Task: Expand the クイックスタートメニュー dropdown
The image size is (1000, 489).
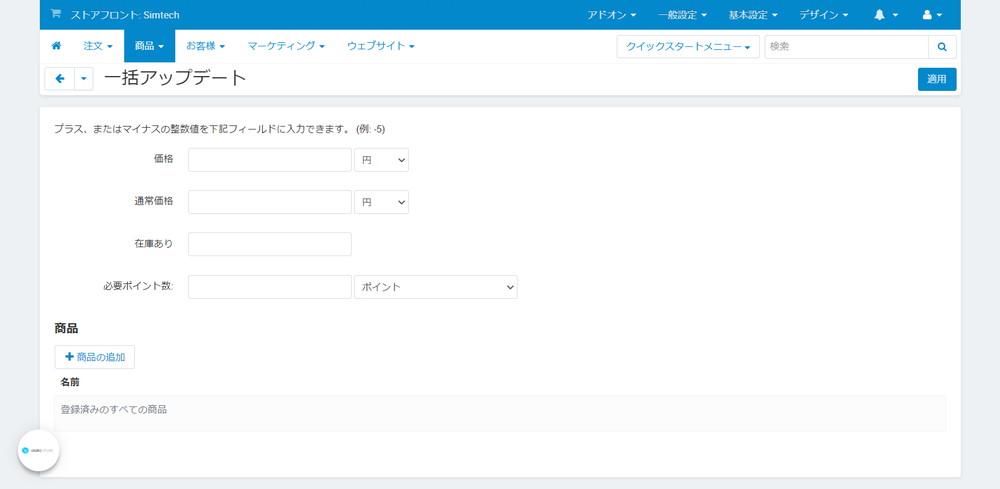Action: 688,47
